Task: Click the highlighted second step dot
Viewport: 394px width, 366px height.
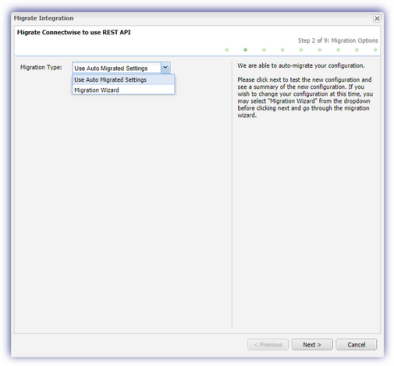Action: [245, 50]
